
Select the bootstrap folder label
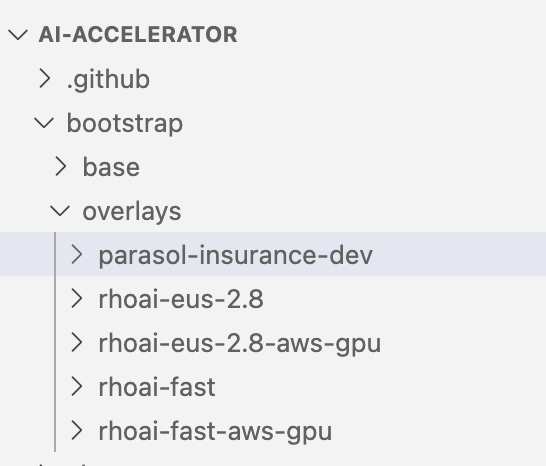click(125, 124)
